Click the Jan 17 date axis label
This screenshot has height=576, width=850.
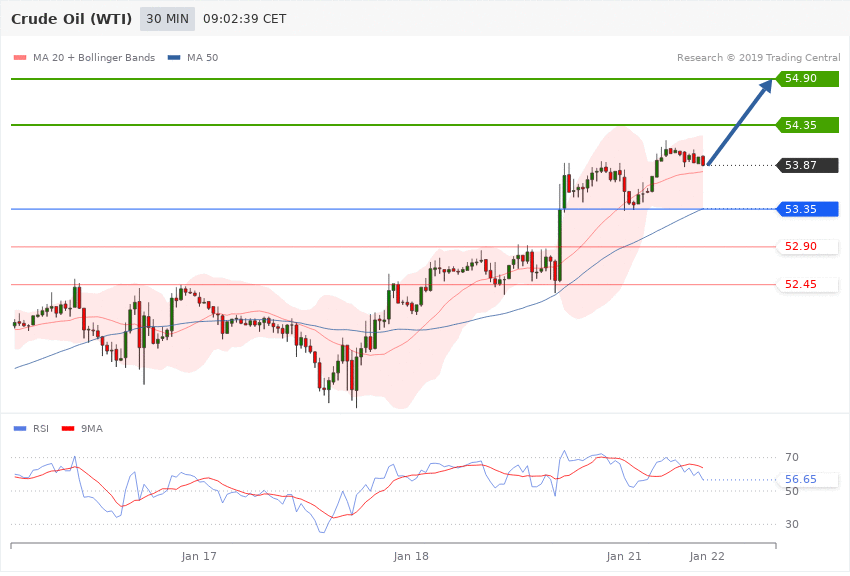pos(199,556)
